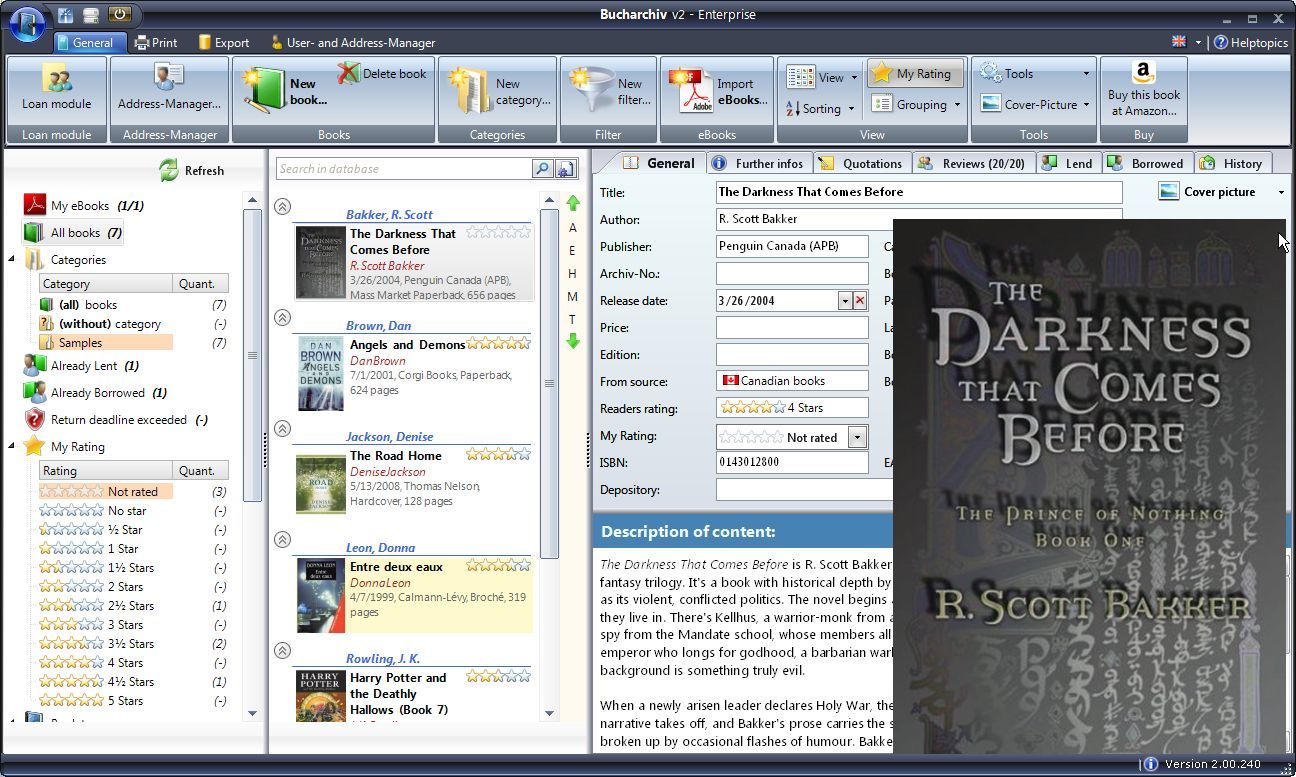This screenshot has width=1296, height=777.
Task: Select the Entre deux eaux book entry
Action: pos(414,595)
